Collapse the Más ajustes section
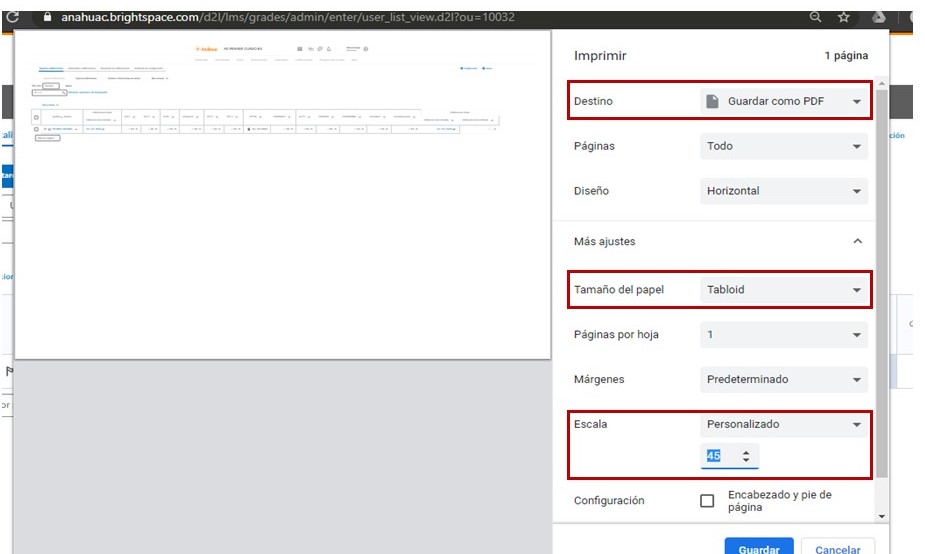 856,241
